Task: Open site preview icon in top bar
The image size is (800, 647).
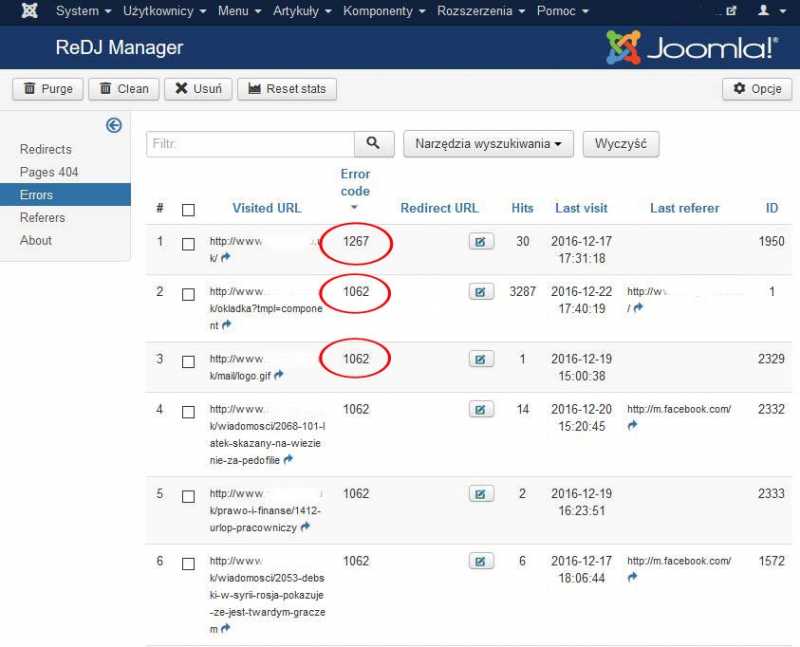Action: click(x=731, y=11)
